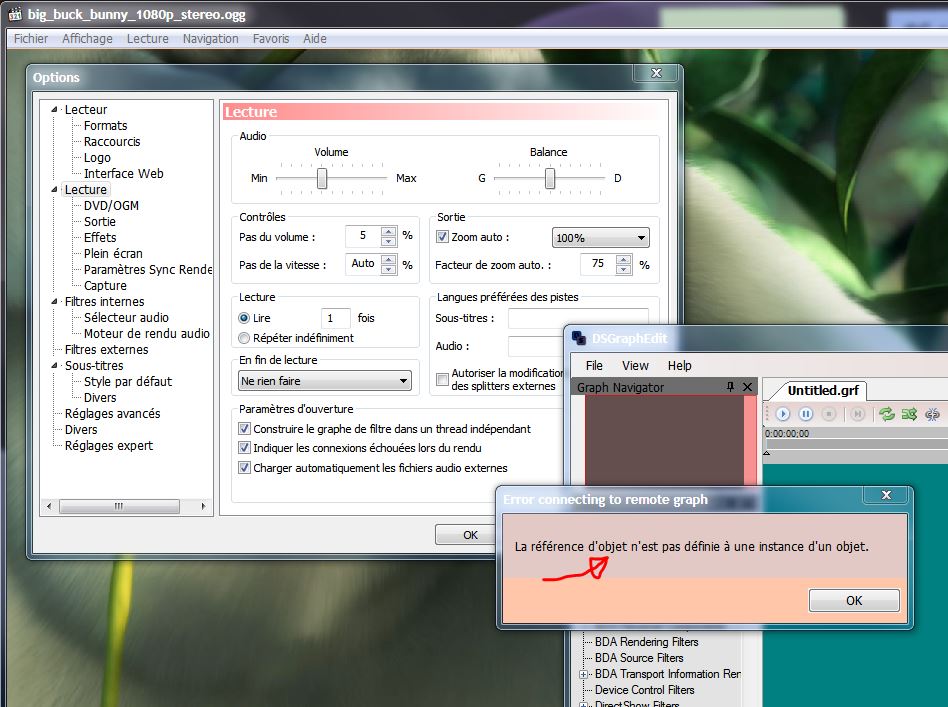Image resolution: width=948 pixels, height=707 pixels.
Task: Toggle Construire le graphe de filtre checkbox
Action: (x=244, y=429)
